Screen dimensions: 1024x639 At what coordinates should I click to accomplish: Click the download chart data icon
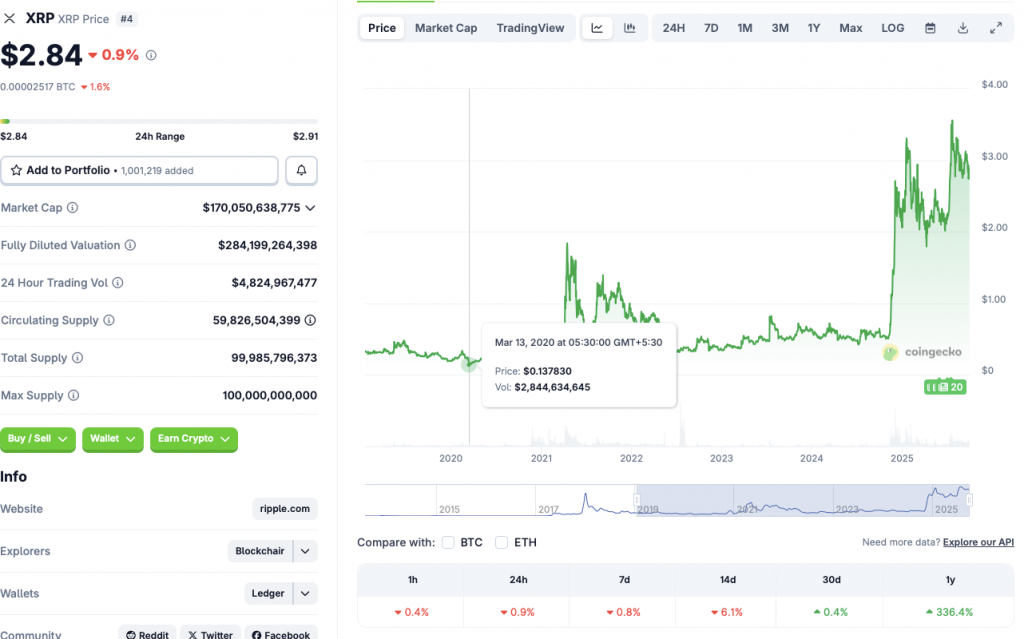(963, 28)
